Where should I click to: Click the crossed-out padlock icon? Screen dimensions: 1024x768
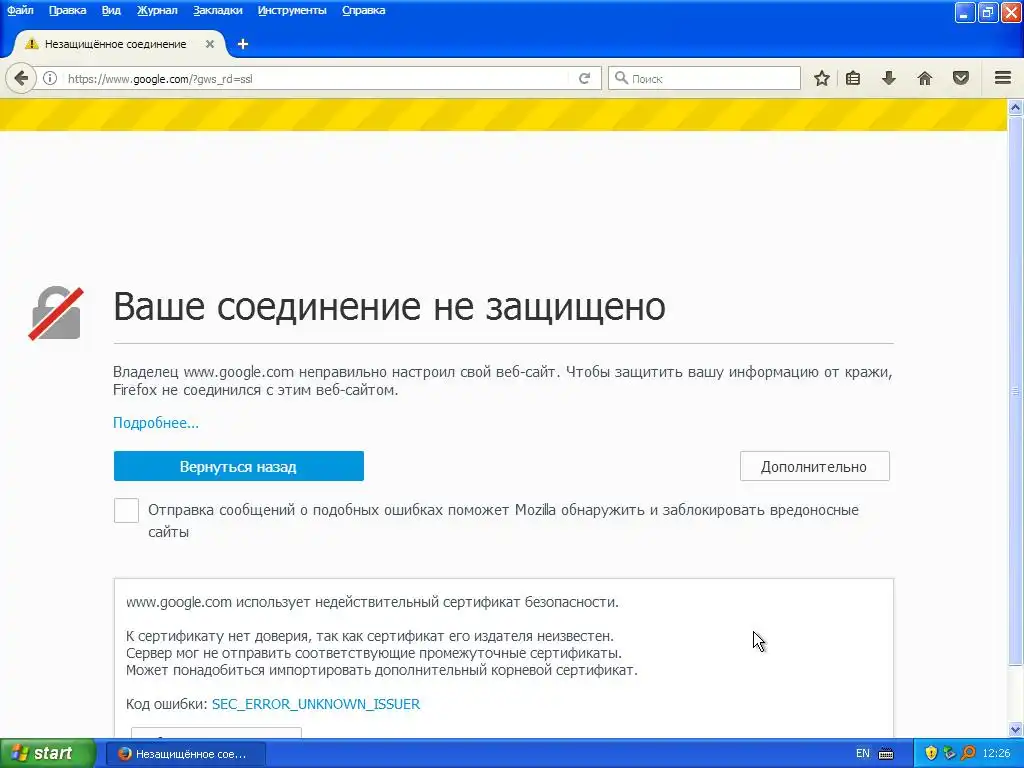(x=56, y=313)
